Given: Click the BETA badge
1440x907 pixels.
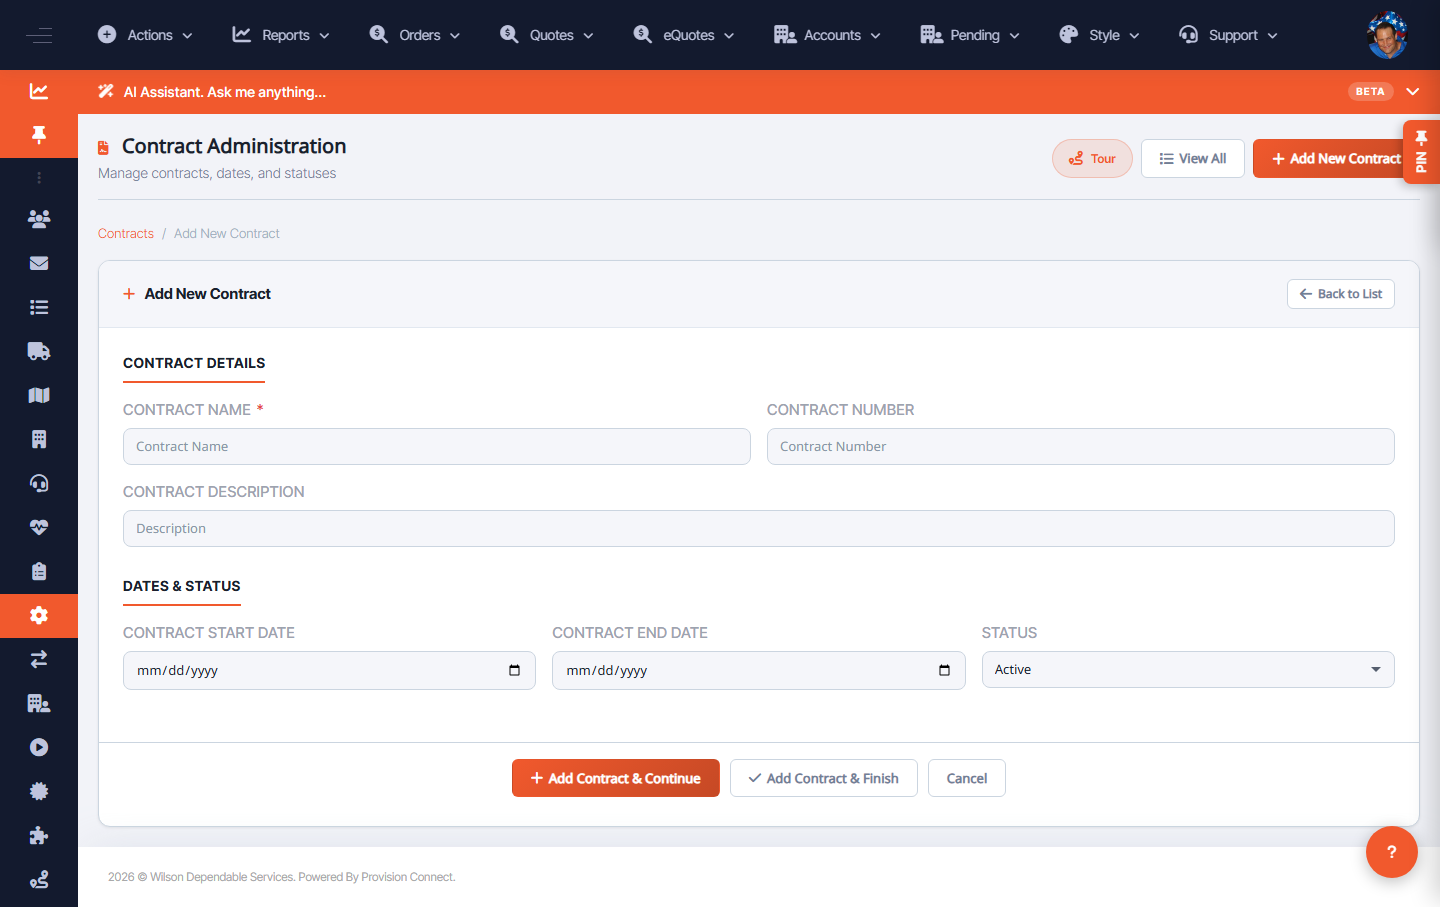Looking at the screenshot, I should point(1370,91).
